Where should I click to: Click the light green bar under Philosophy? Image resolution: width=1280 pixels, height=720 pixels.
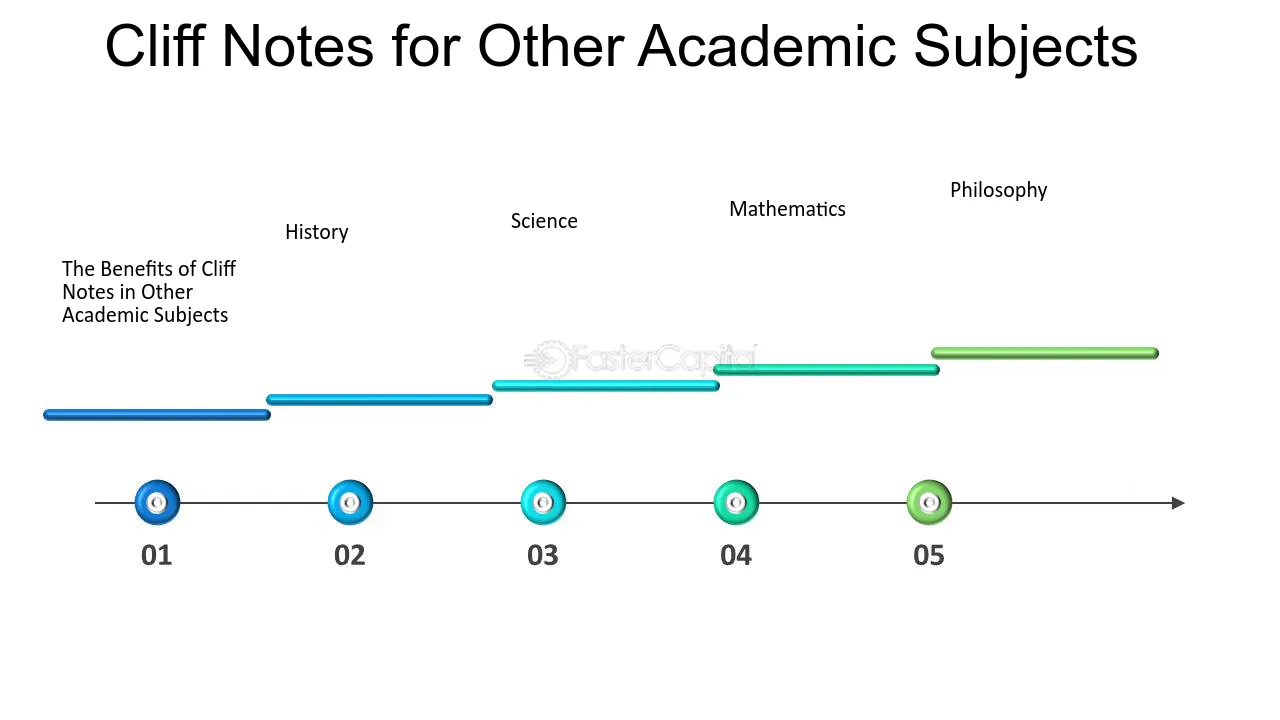pyautogui.click(x=1045, y=353)
